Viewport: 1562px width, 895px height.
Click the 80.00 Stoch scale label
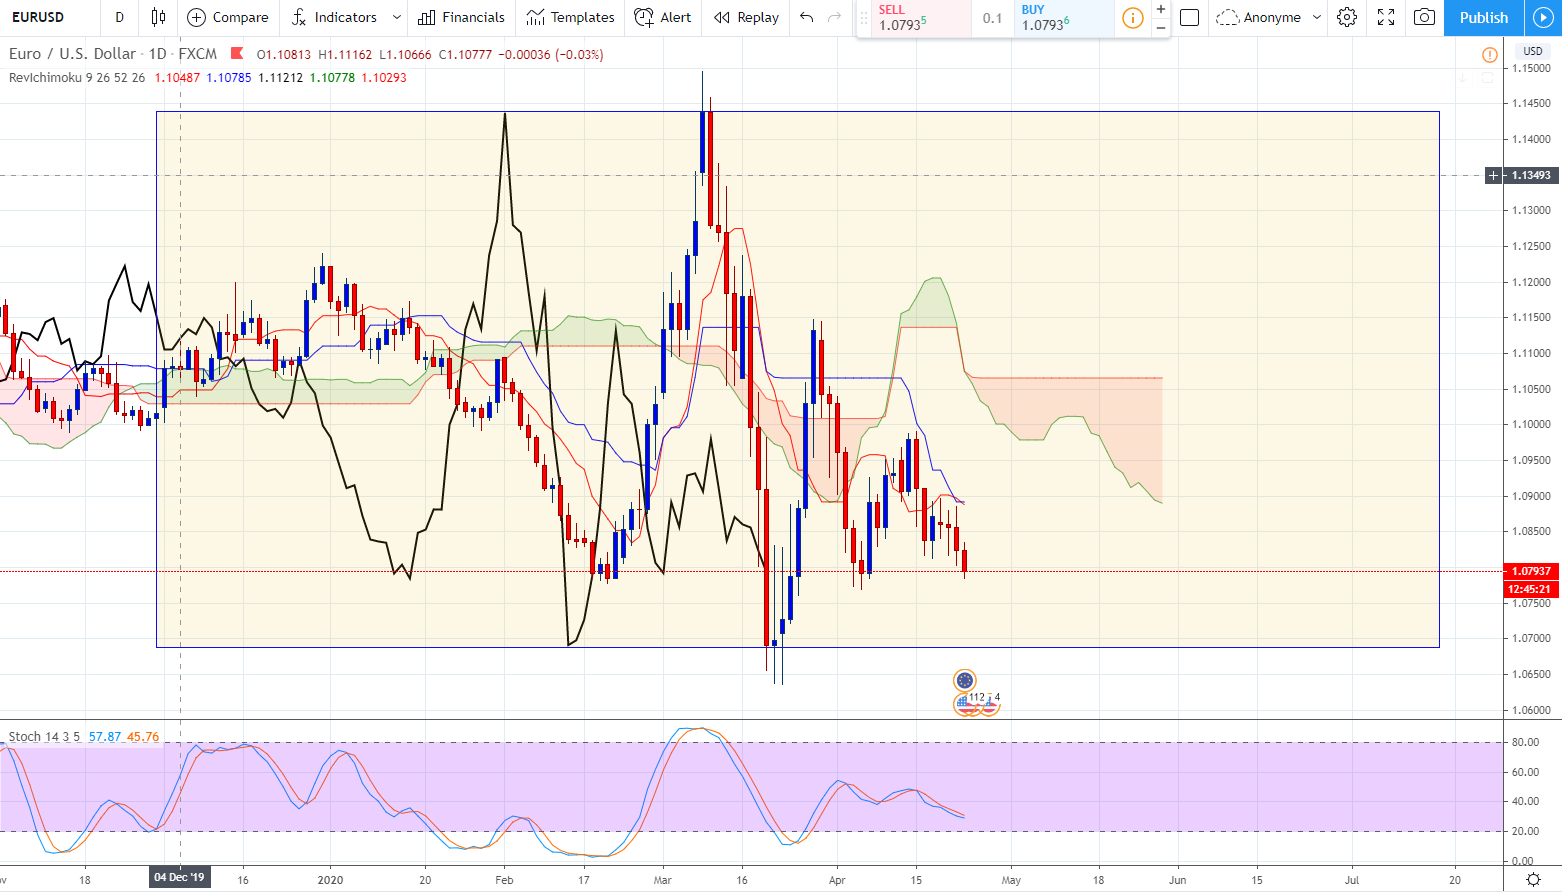click(1525, 742)
